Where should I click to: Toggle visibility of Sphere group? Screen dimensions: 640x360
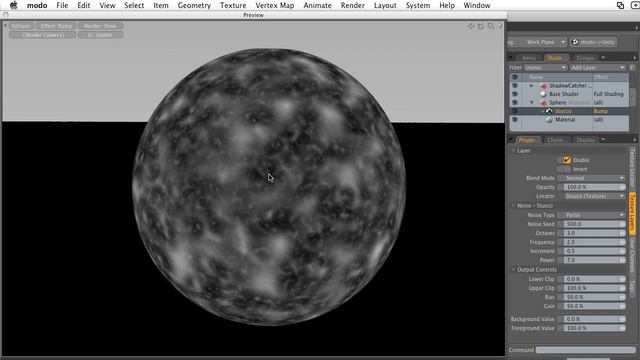coord(515,102)
